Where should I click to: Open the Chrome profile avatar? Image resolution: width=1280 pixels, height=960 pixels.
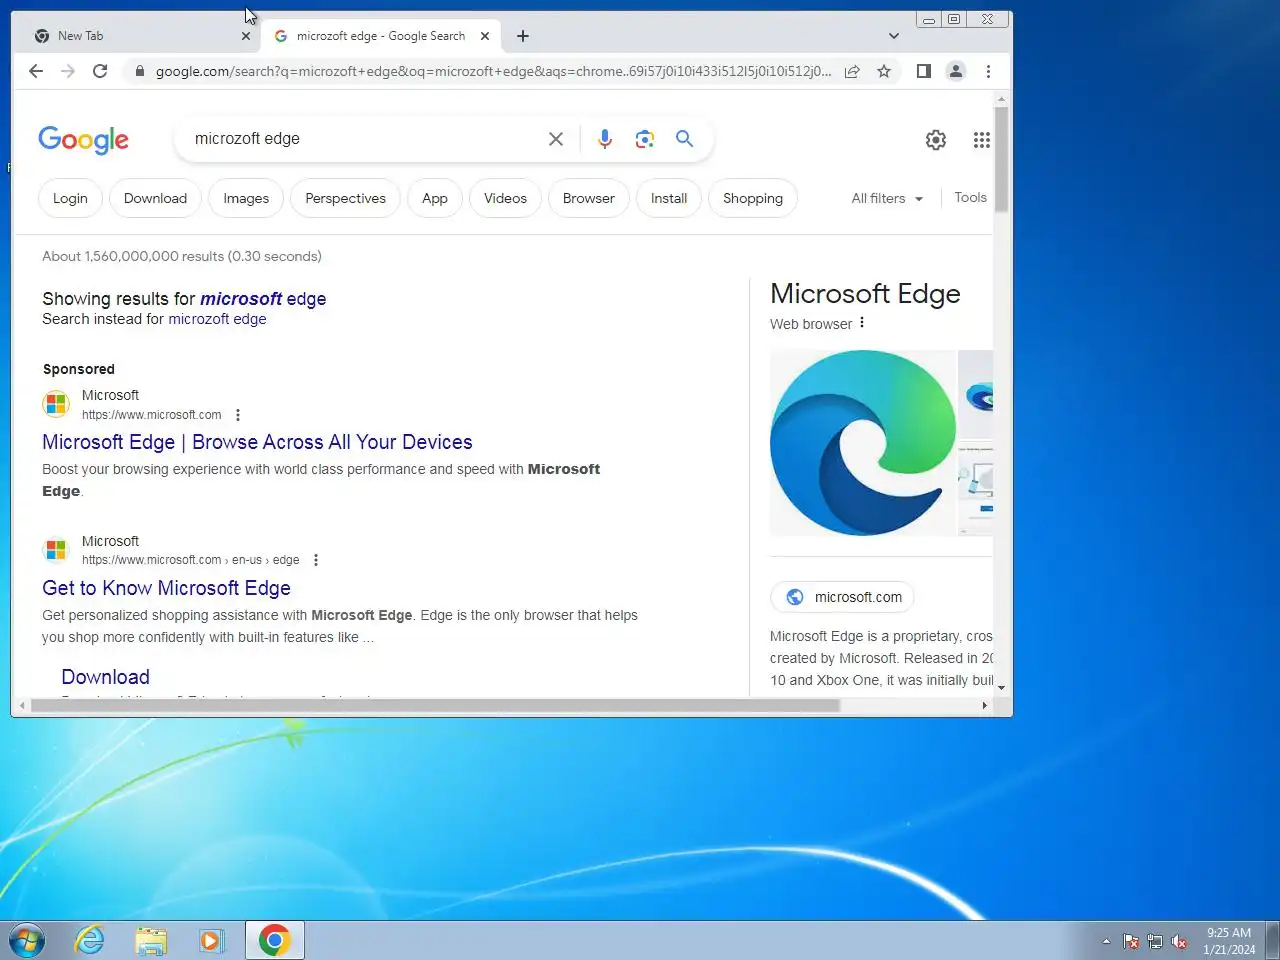[956, 71]
